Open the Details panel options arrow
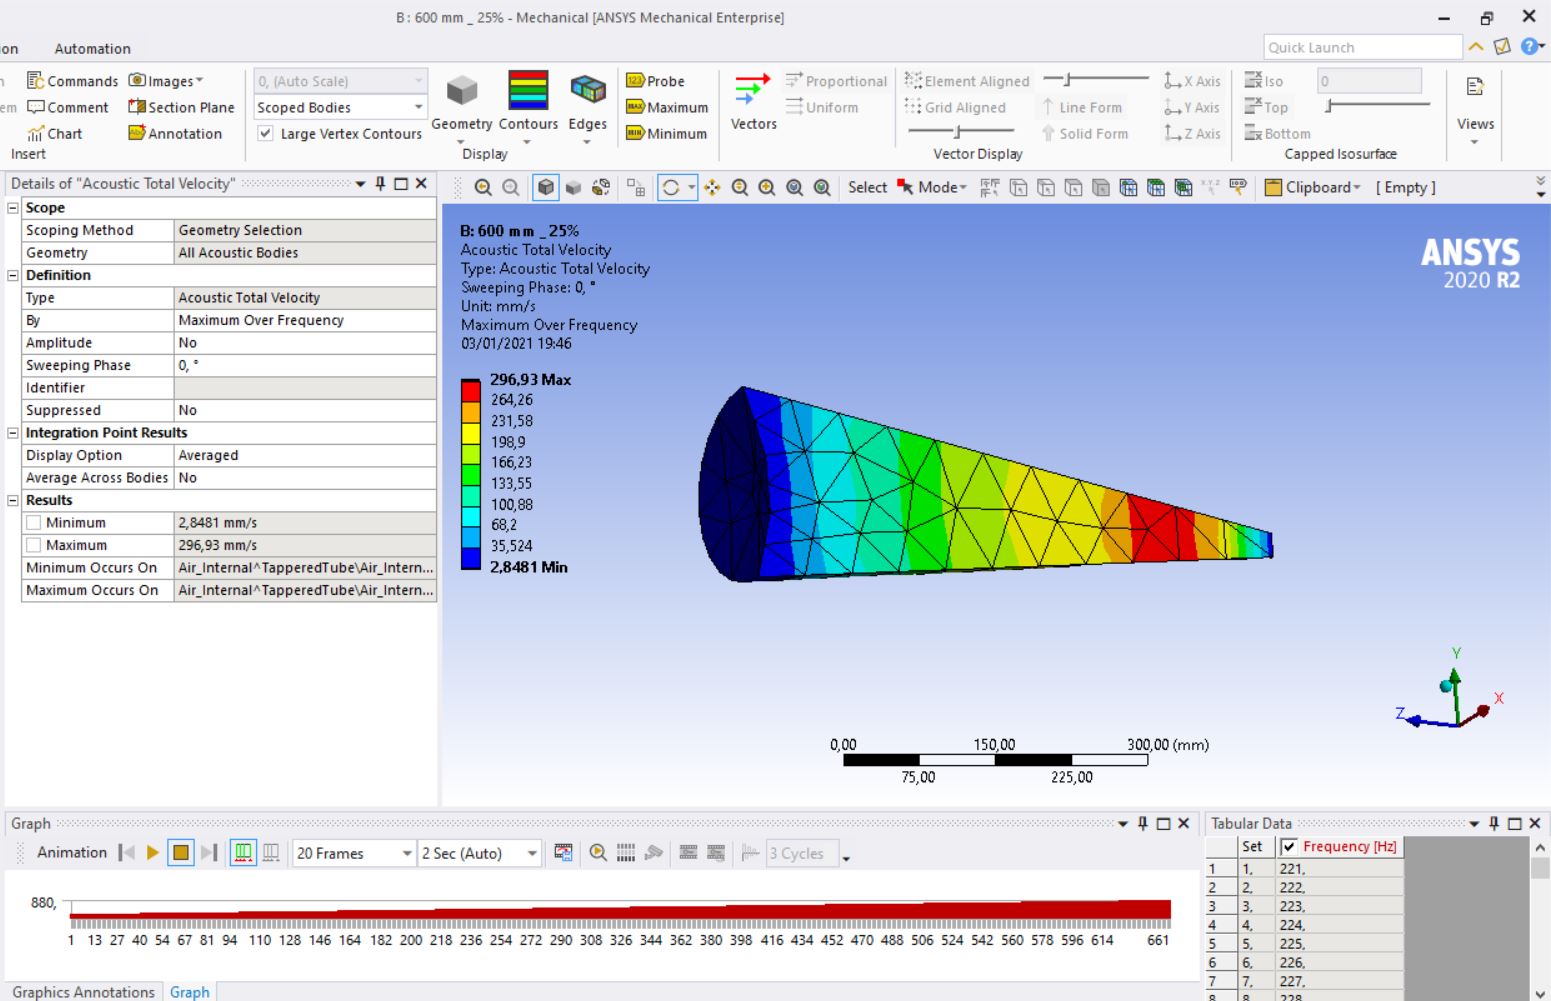Screen dimensions: 1551x1001 pos(360,184)
